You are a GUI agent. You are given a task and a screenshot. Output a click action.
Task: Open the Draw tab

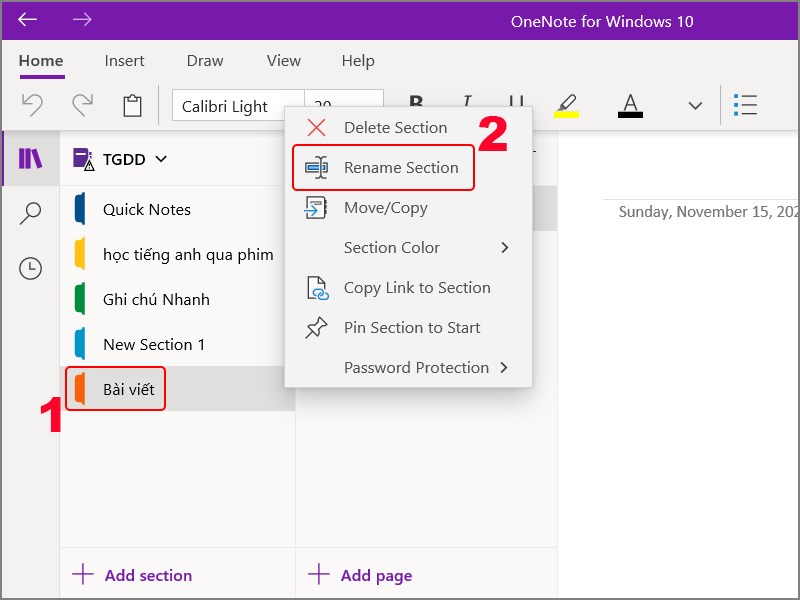(205, 61)
